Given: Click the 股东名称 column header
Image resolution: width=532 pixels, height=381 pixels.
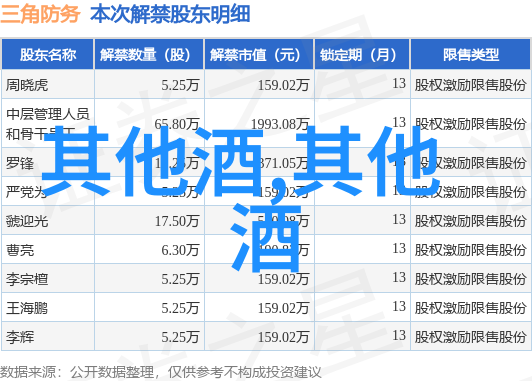Looking at the screenshot, I should point(48,55).
